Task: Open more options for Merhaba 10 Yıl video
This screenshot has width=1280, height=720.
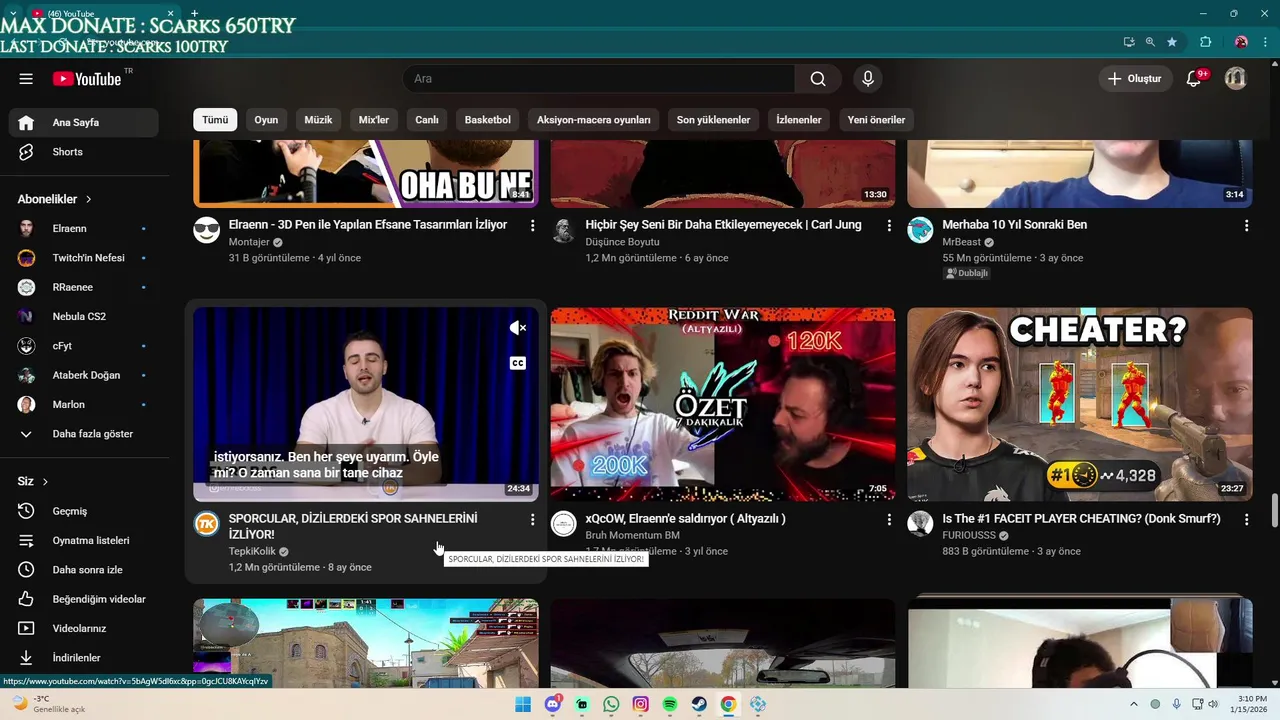Action: coord(1246,226)
